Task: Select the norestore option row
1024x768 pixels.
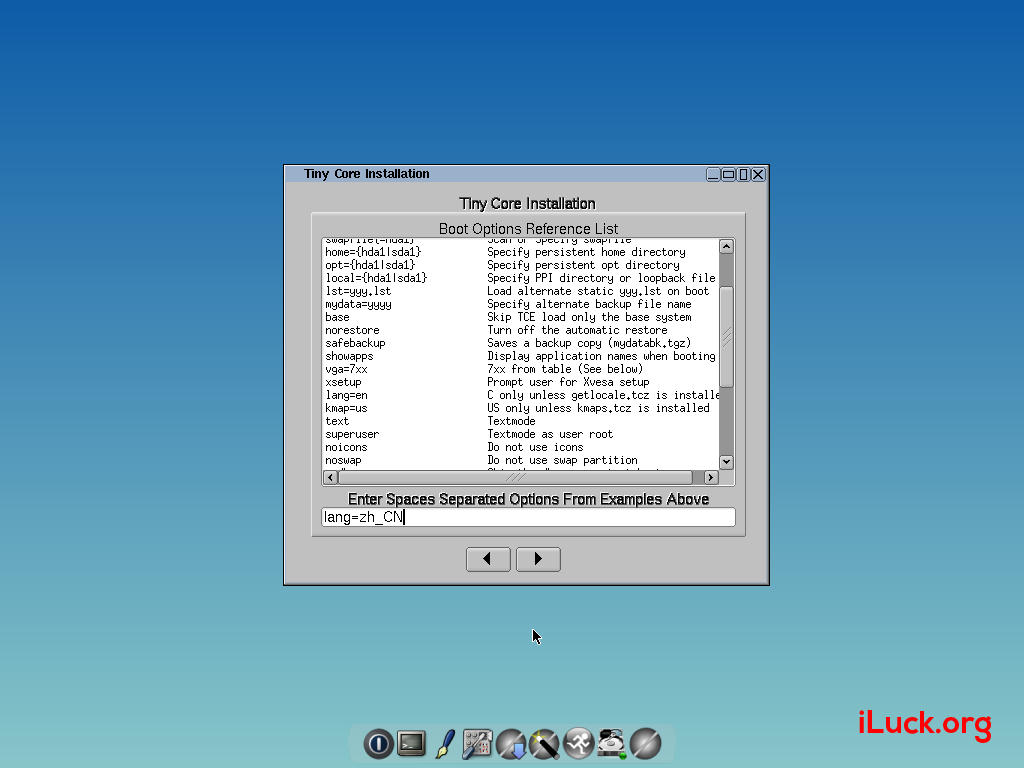Action: point(520,330)
